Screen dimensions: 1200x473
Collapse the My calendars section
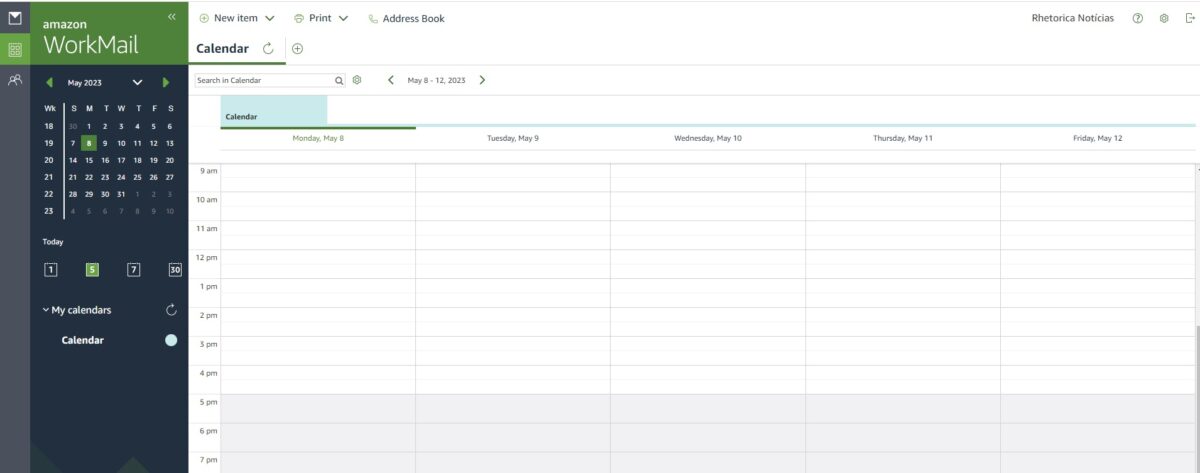(46, 310)
